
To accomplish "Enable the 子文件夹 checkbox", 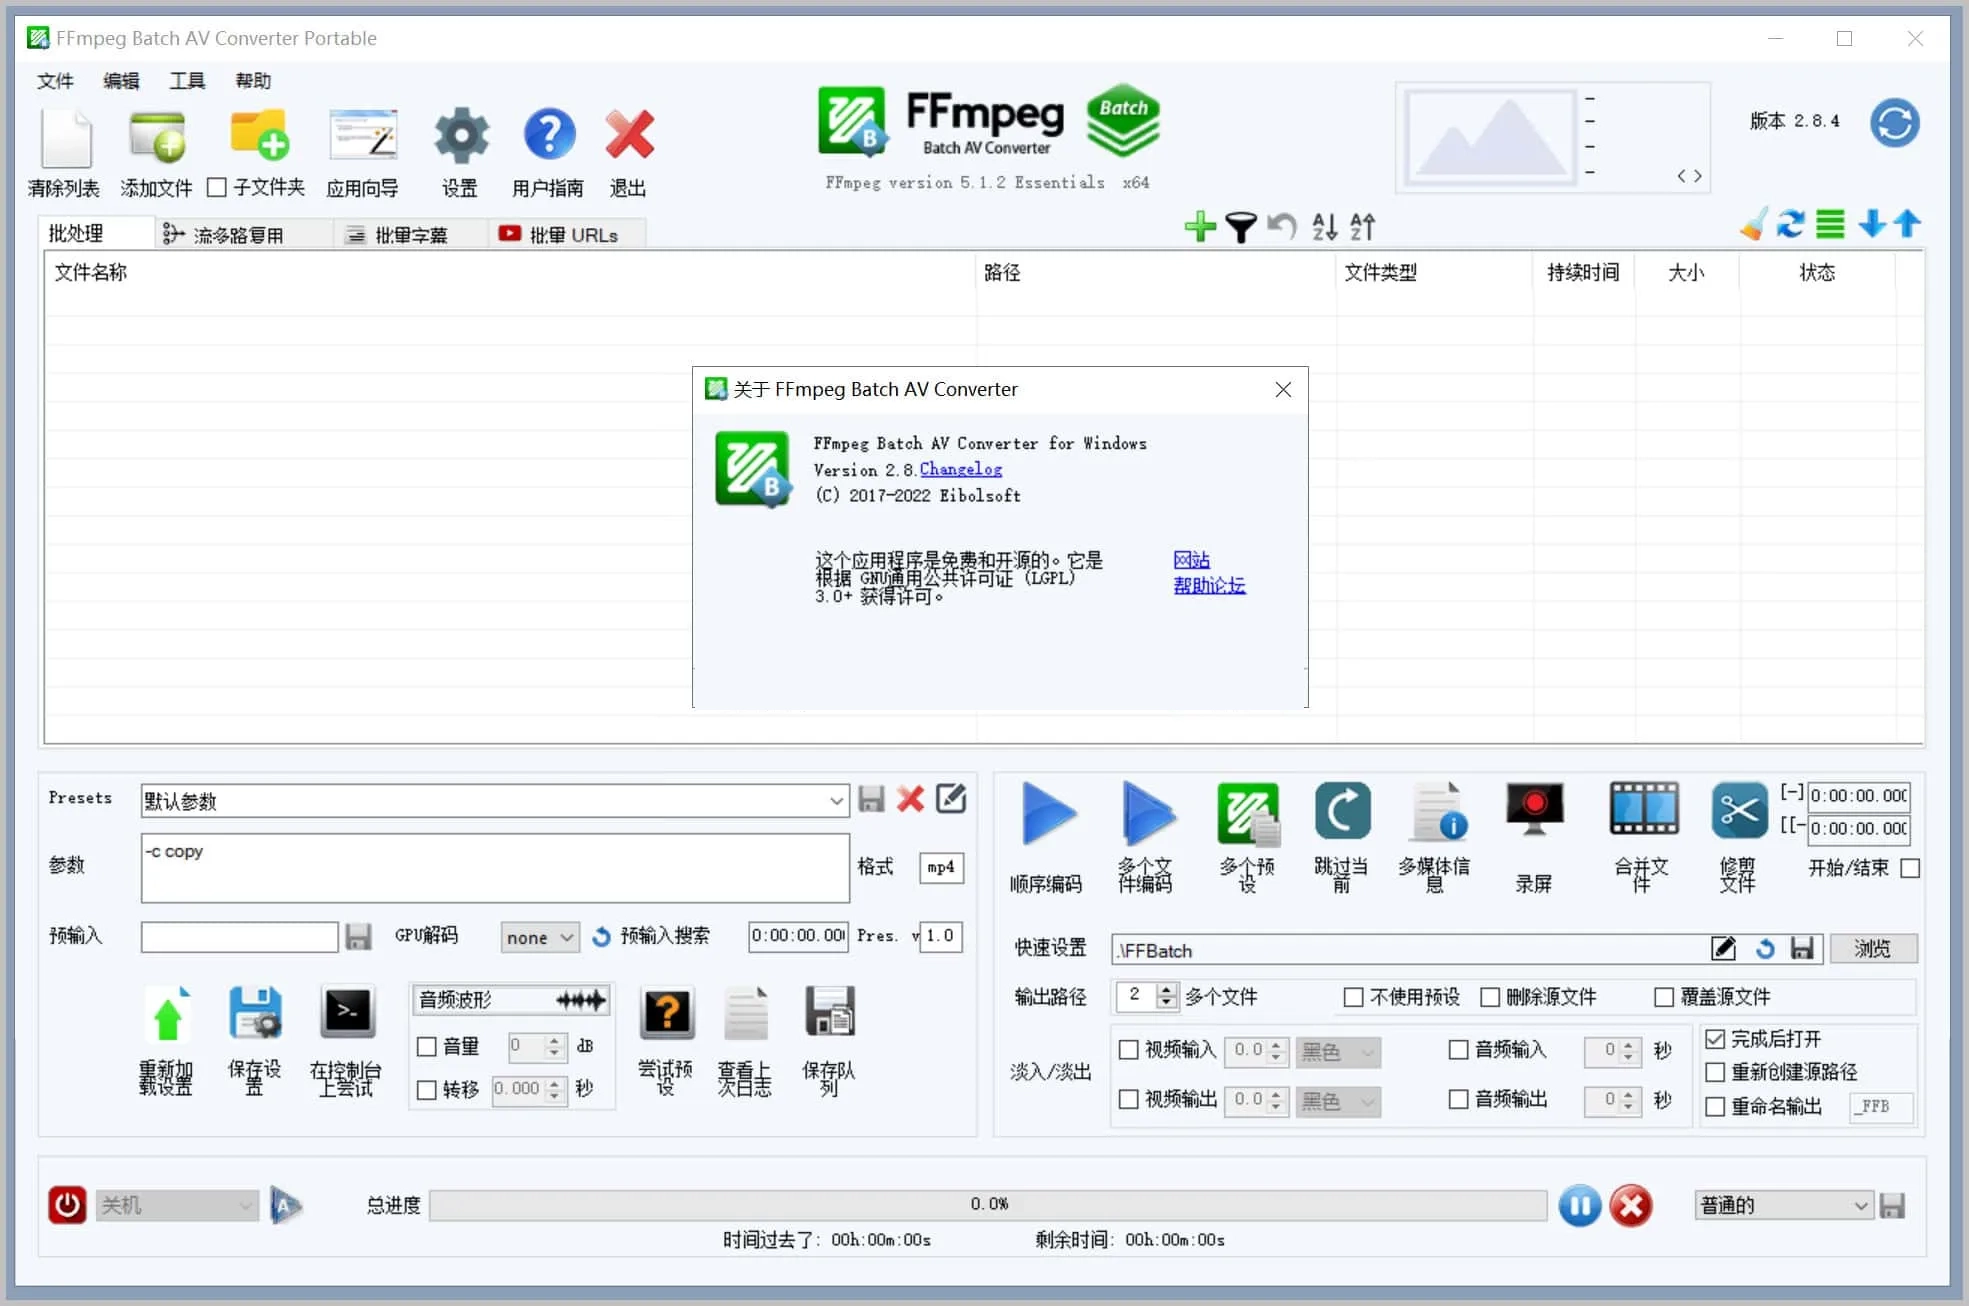I will pos(217,187).
